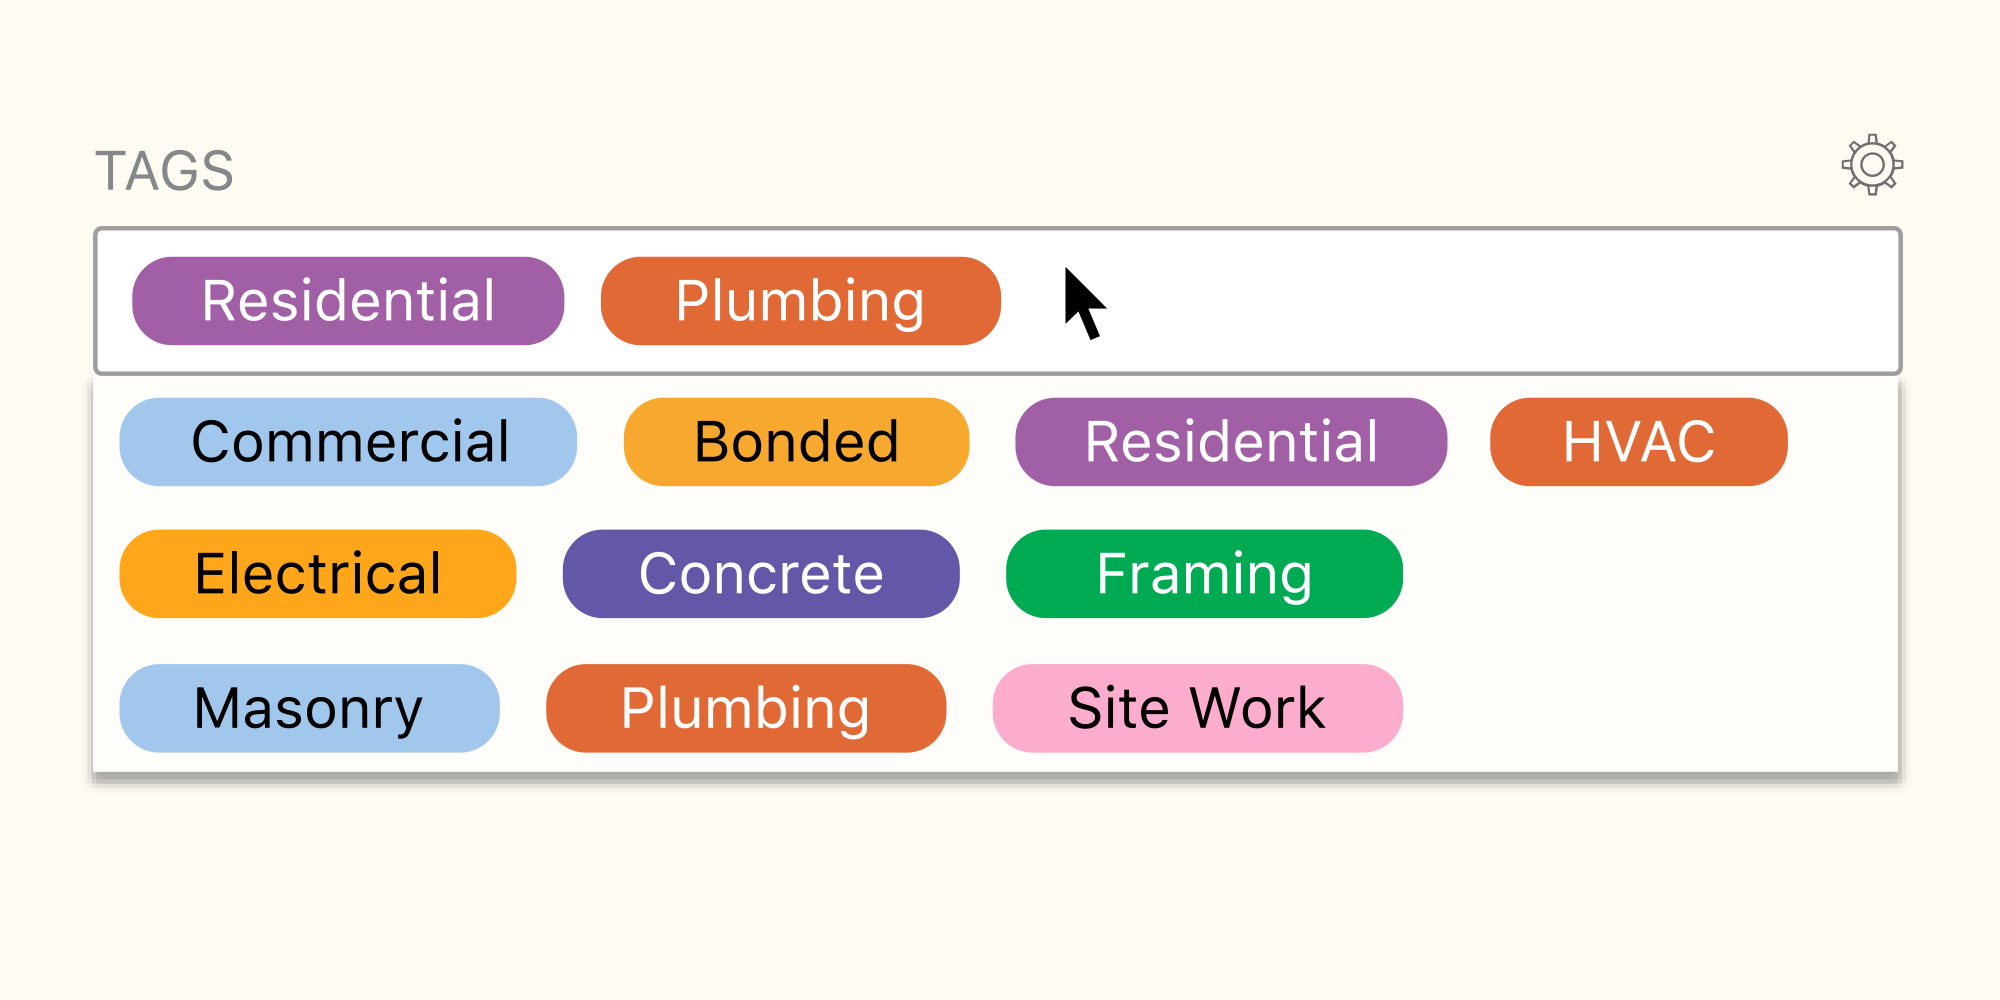Click the pink Site Work tag swatch
The height and width of the screenshot is (1000, 2000).
pos(1197,708)
